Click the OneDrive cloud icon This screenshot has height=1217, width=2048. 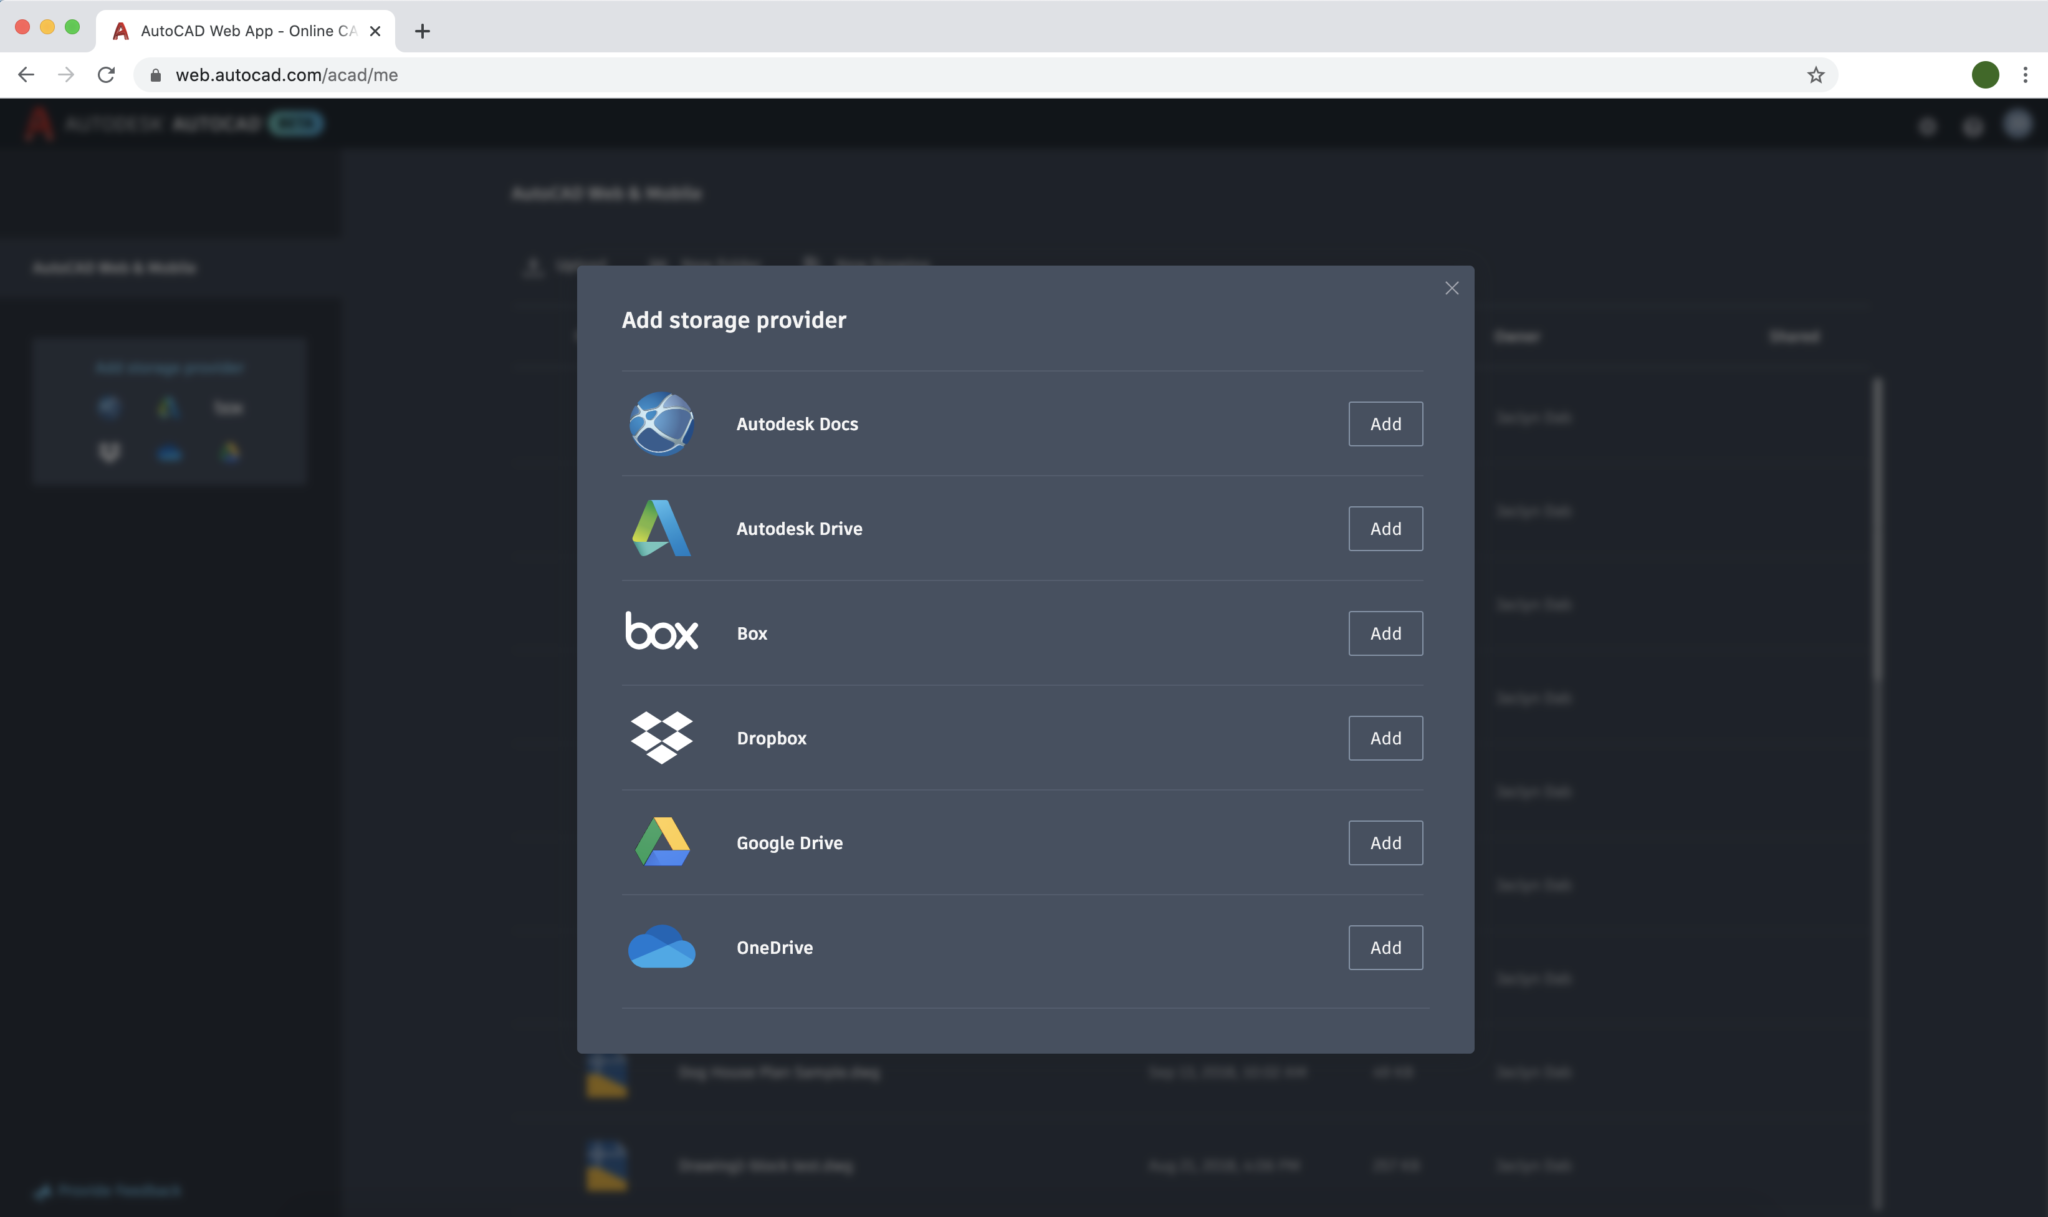tap(660, 947)
